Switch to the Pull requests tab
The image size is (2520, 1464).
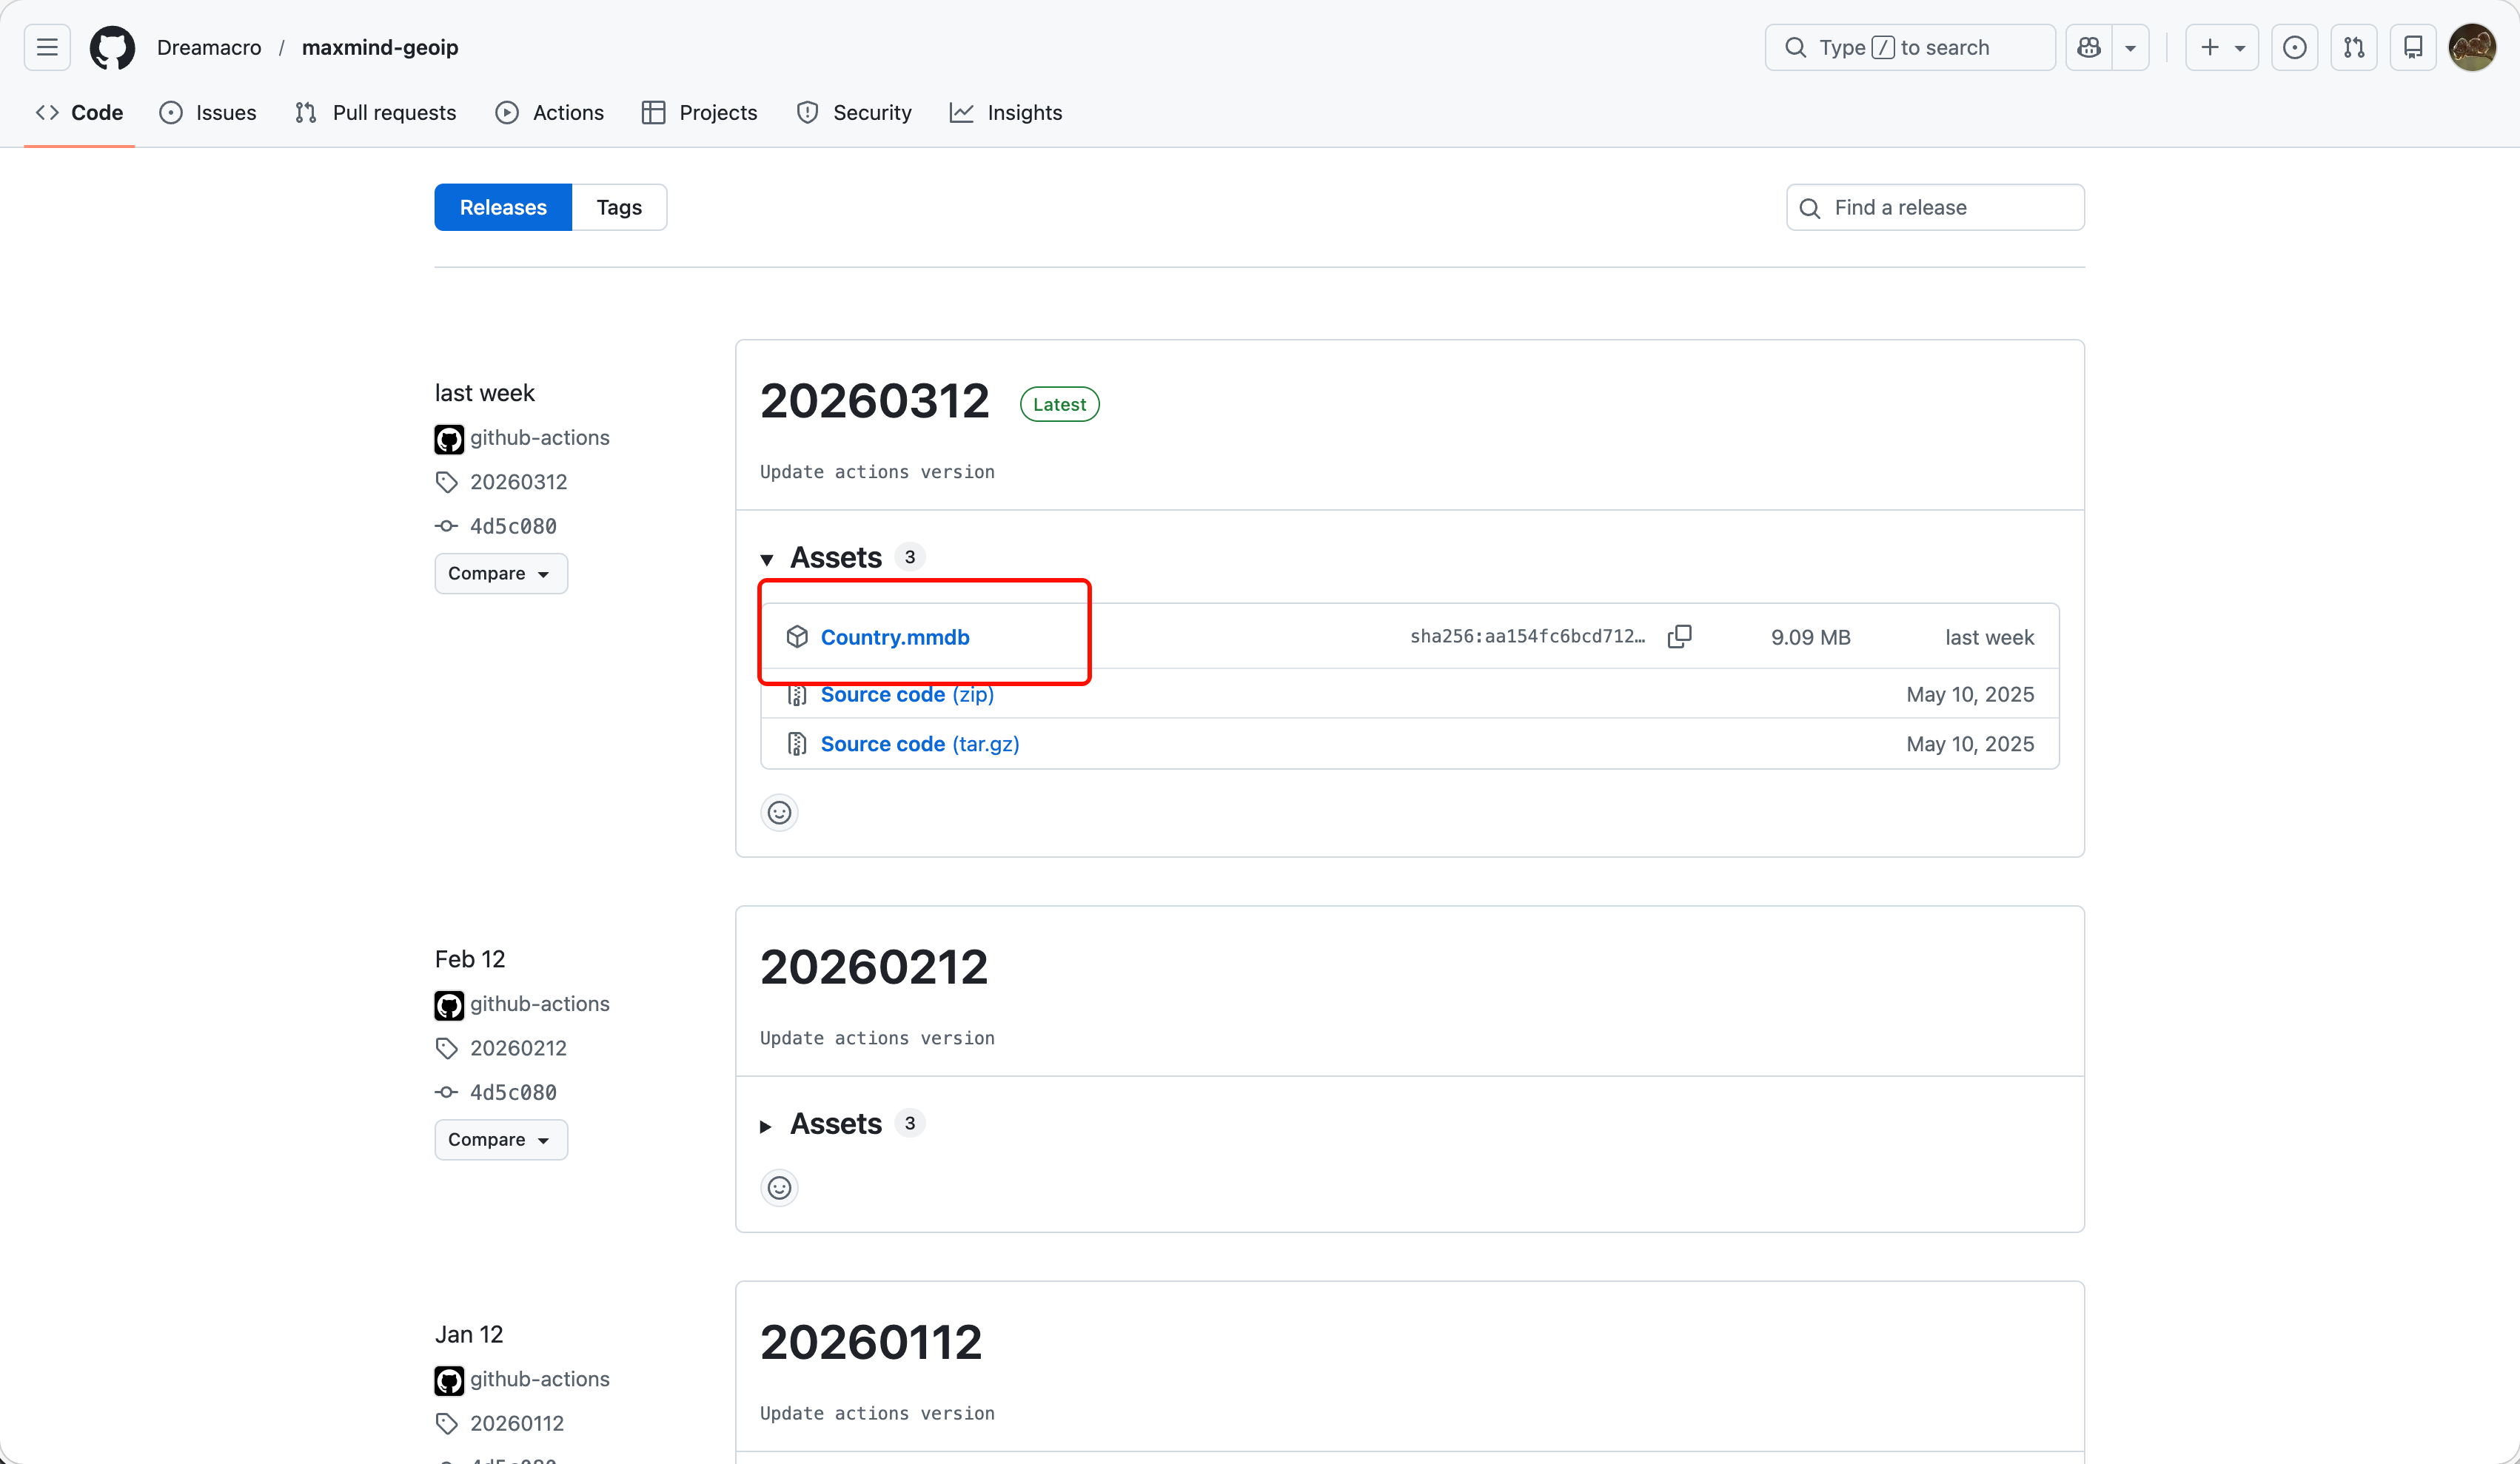(x=376, y=112)
